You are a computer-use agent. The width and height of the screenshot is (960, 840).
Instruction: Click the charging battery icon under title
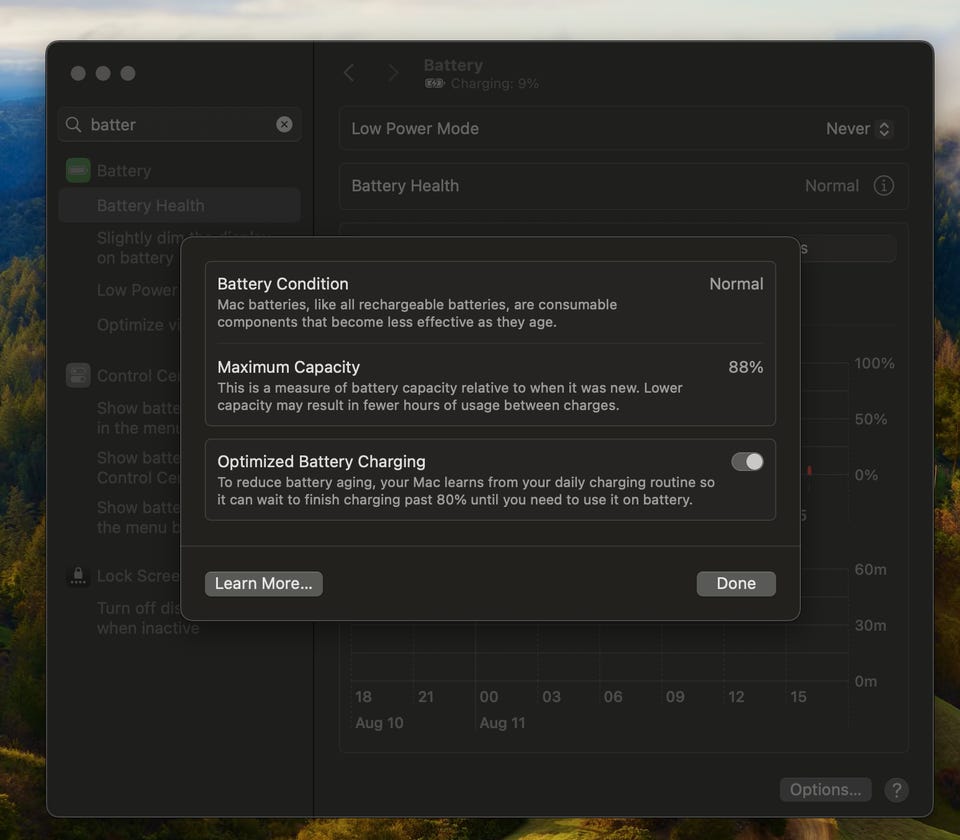[x=435, y=84]
